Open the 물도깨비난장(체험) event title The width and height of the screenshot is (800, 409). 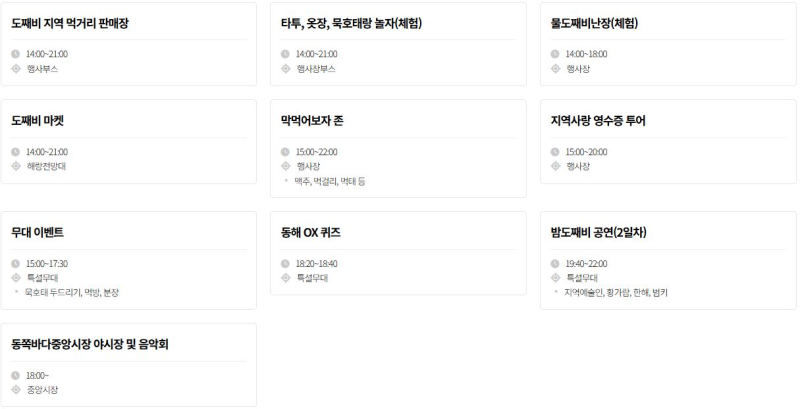tap(594, 23)
